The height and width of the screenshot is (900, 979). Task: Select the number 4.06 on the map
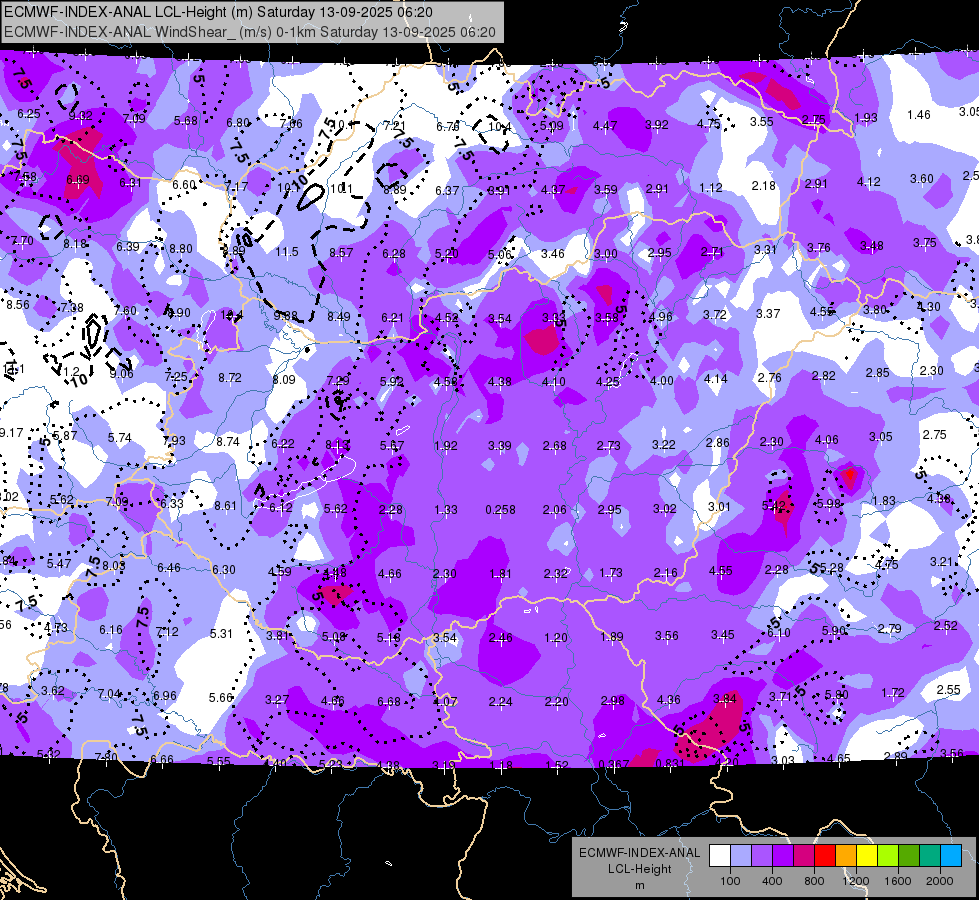tap(827, 440)
